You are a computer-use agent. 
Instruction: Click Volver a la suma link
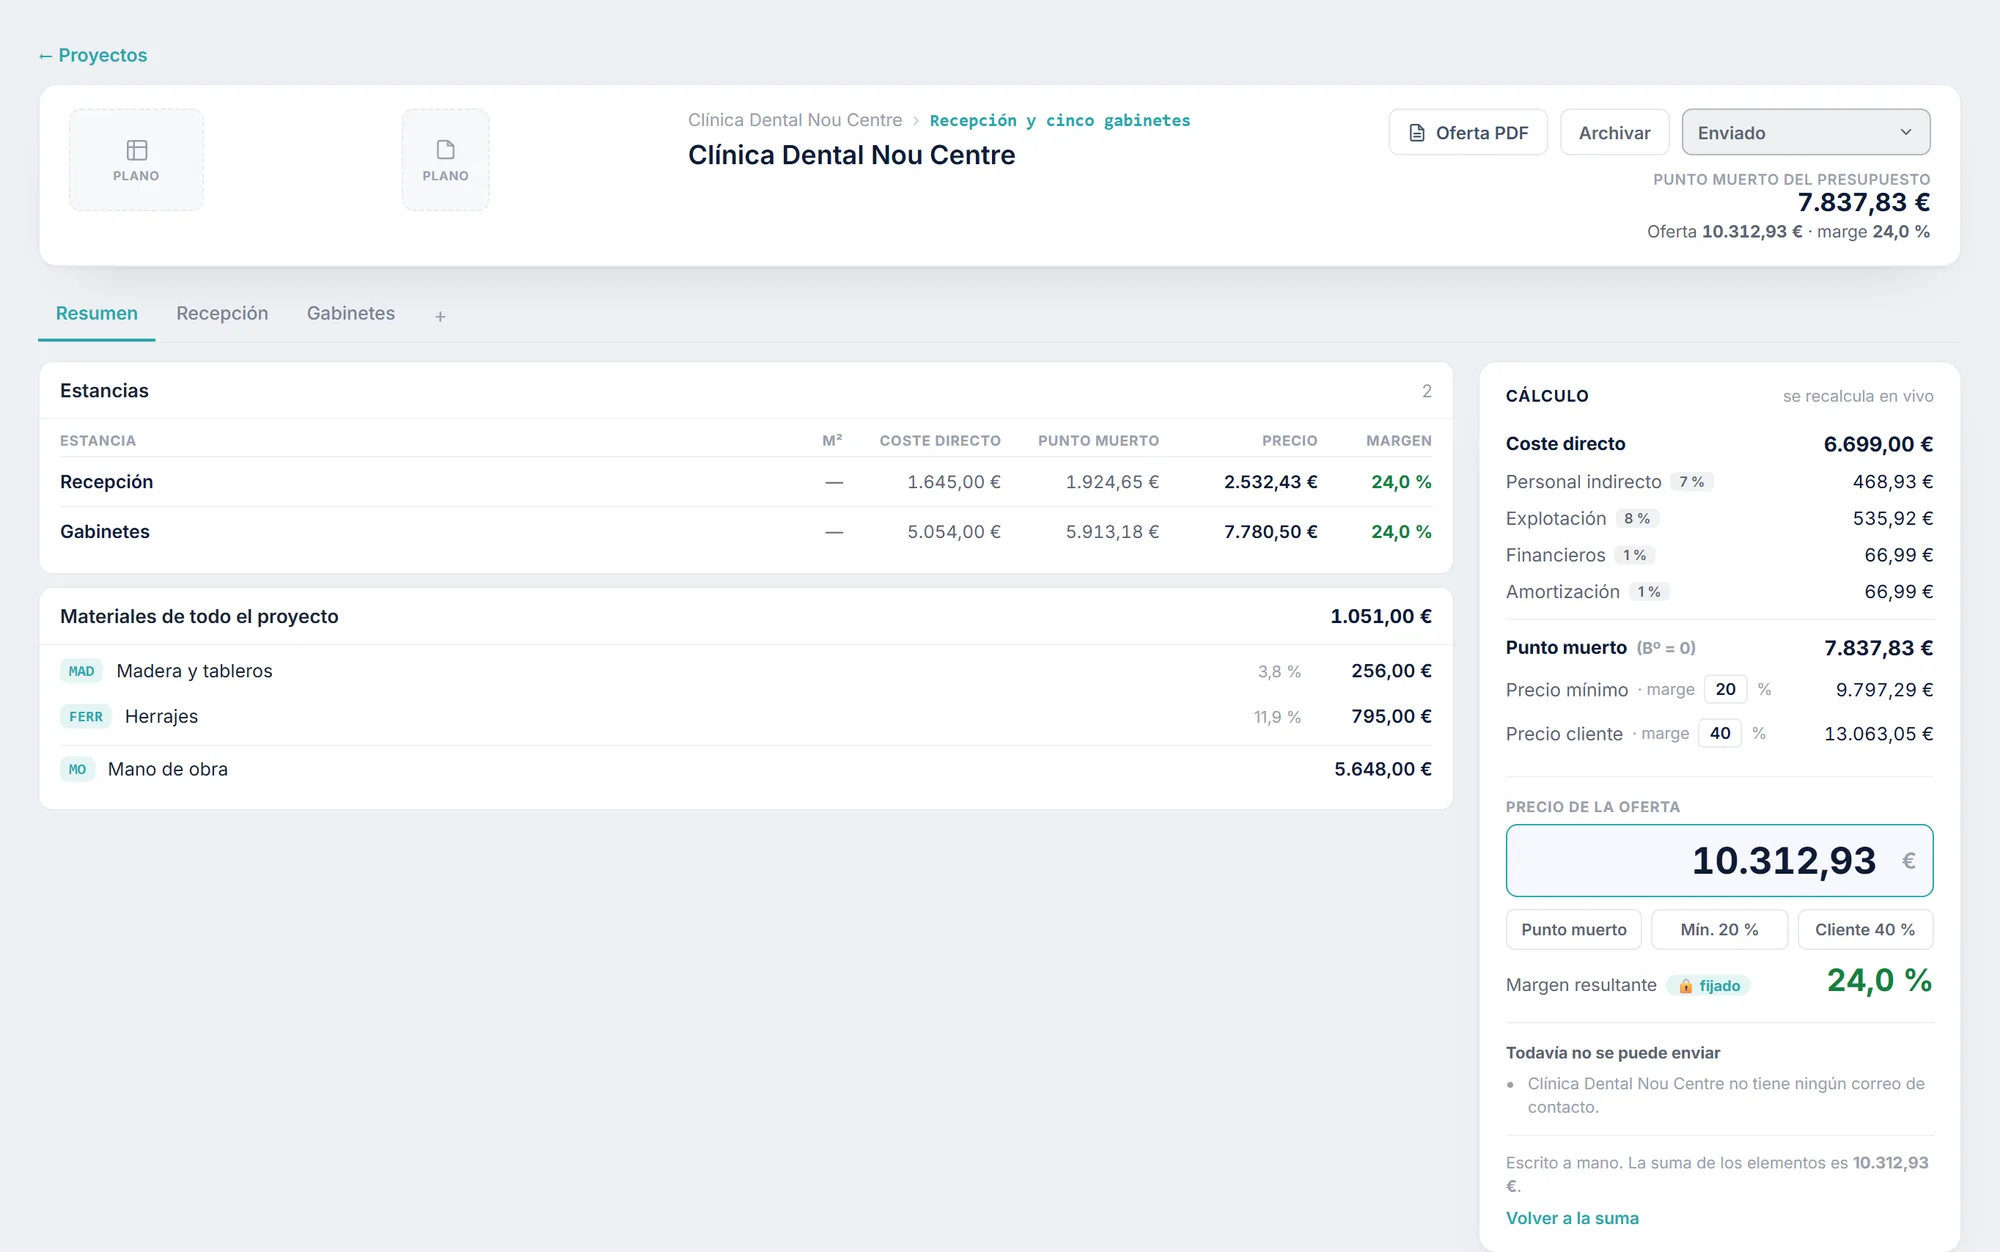[x=1572, y=1218]
